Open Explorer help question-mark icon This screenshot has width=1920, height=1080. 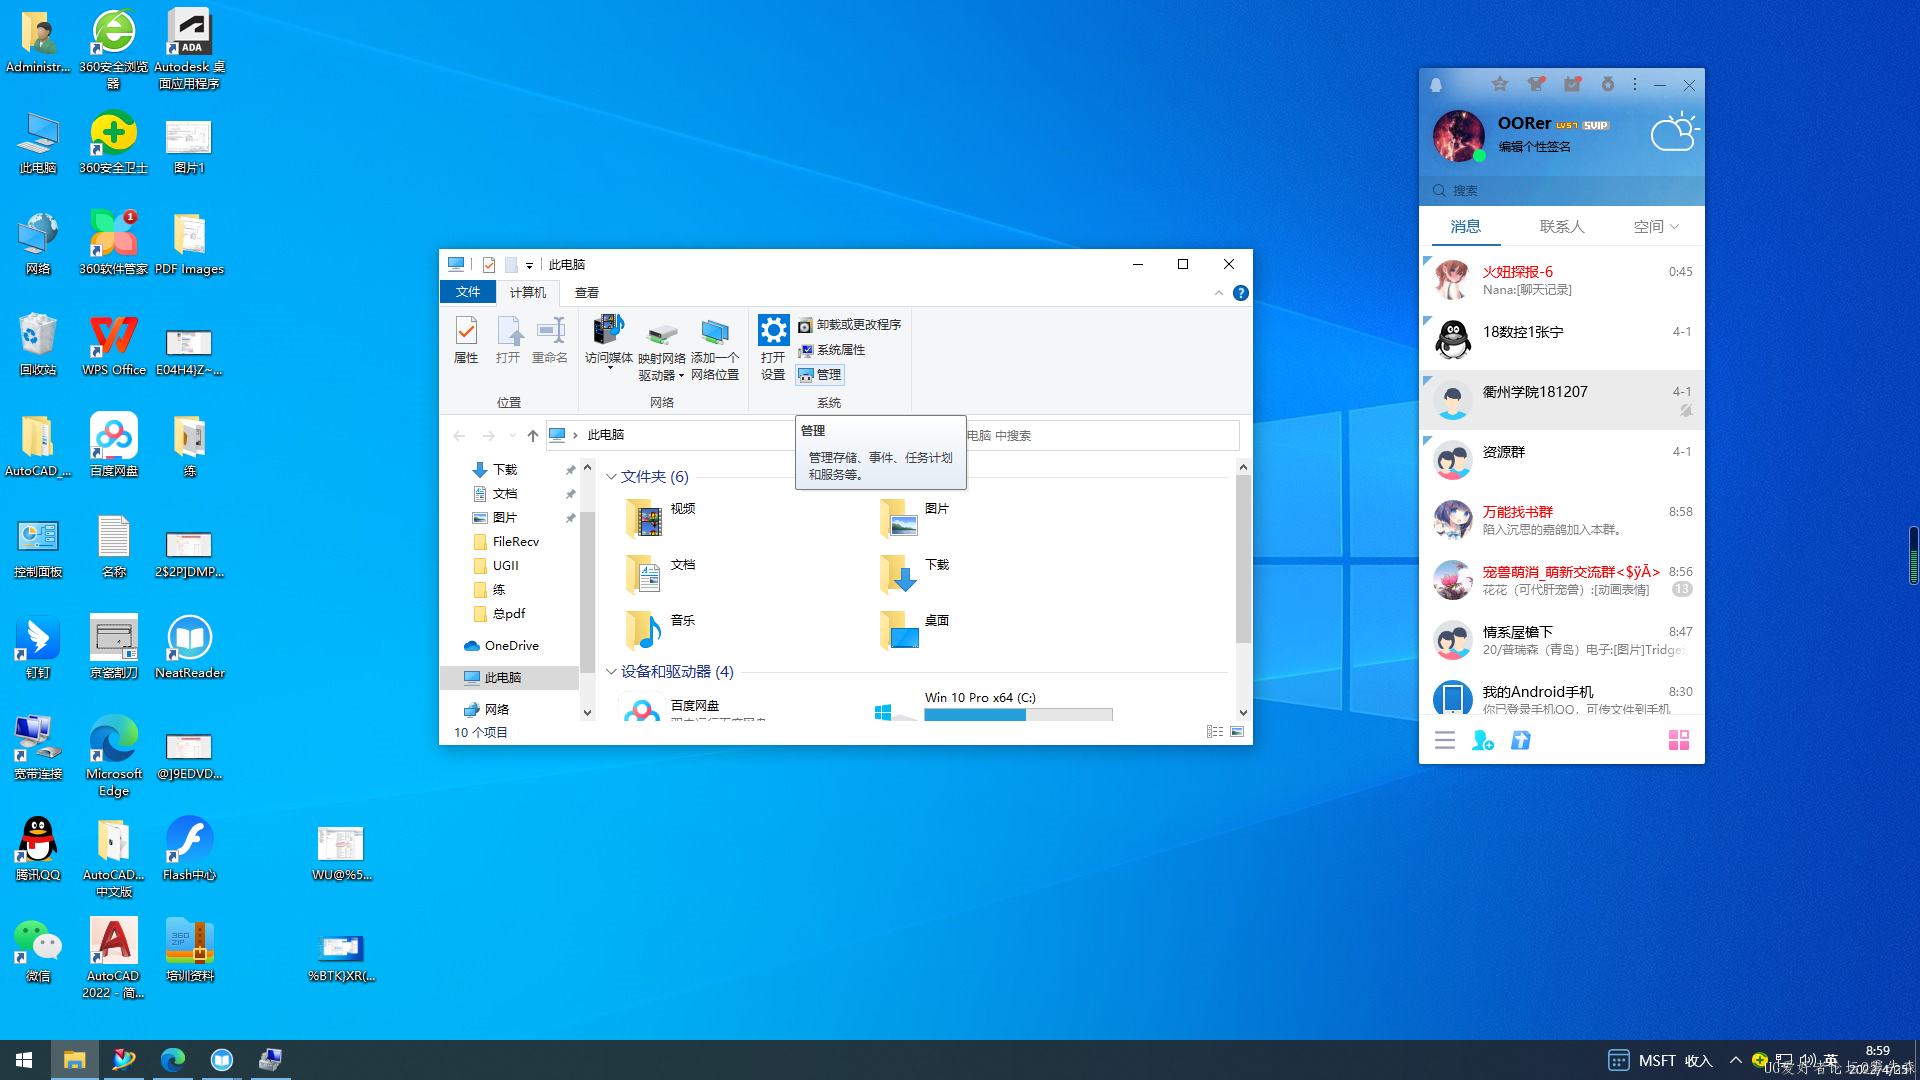point(1241,293)
